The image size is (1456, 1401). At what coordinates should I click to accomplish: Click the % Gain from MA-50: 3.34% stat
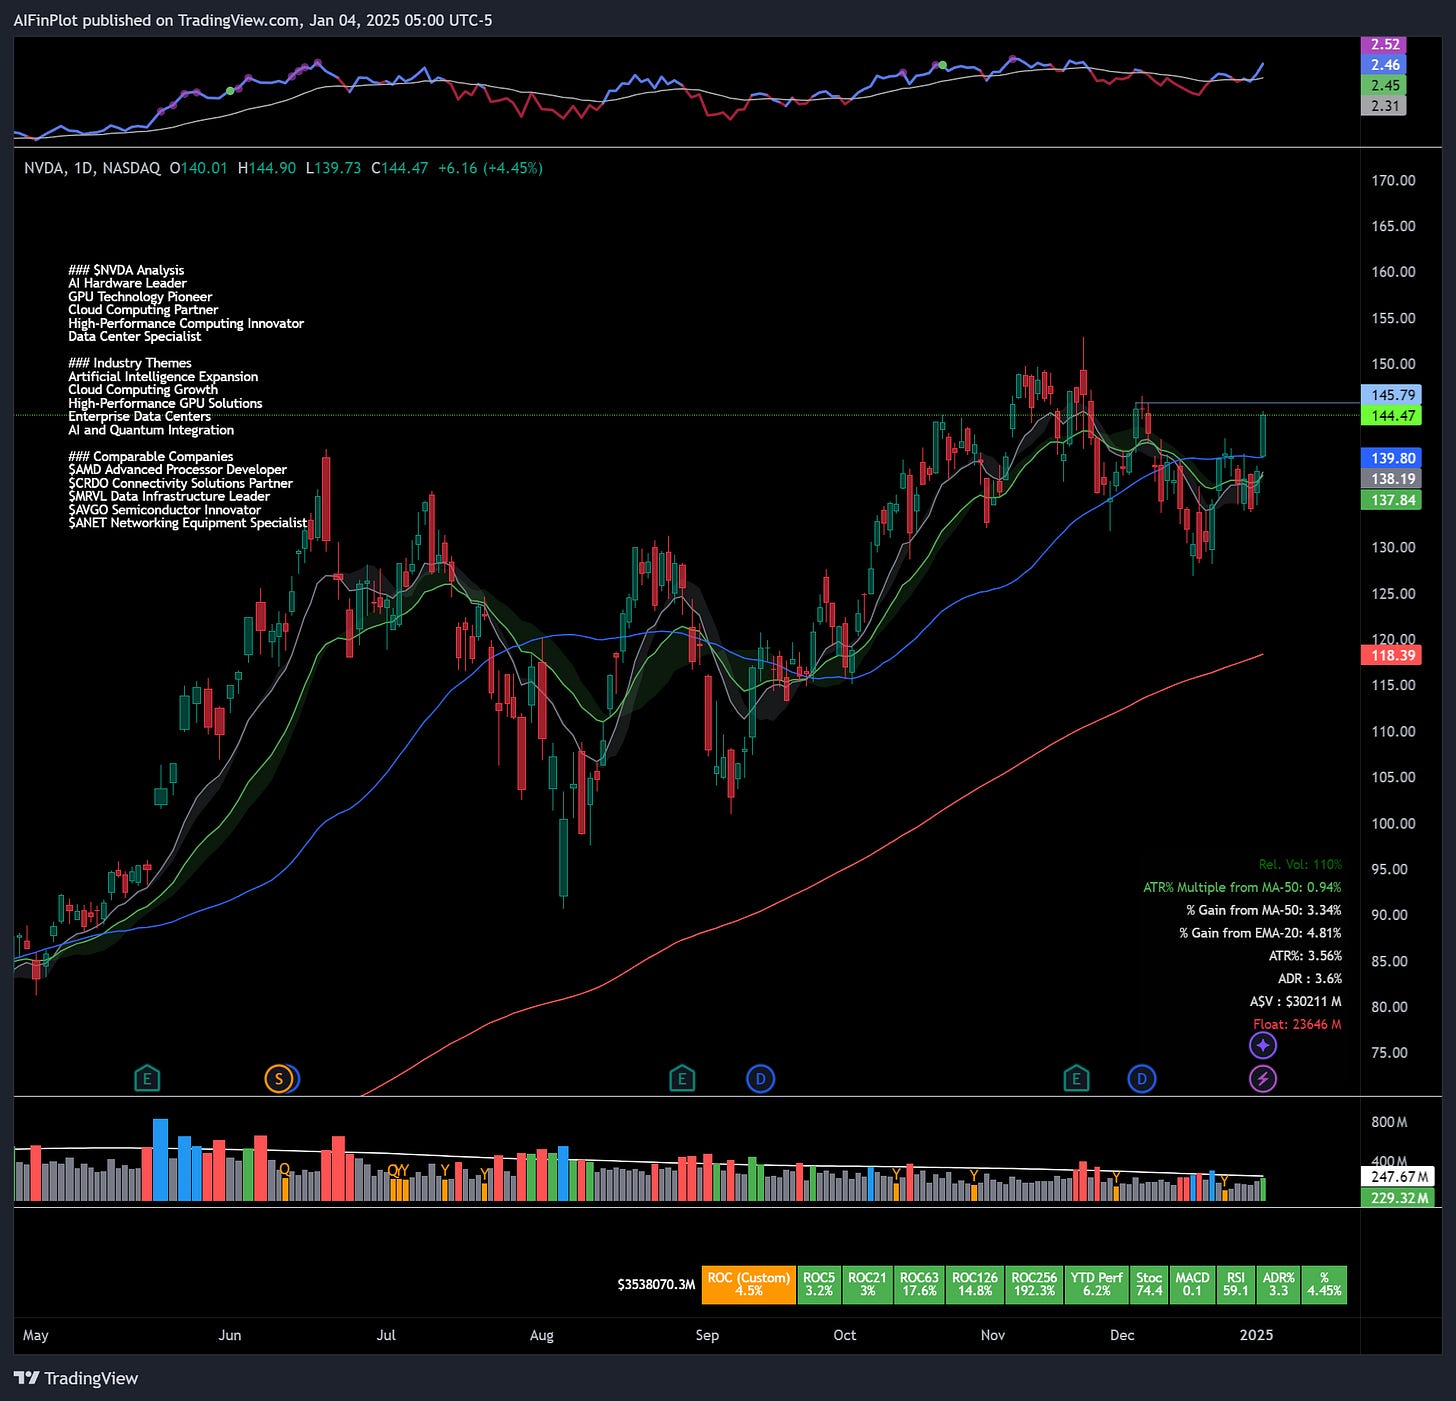point(1264,911)
